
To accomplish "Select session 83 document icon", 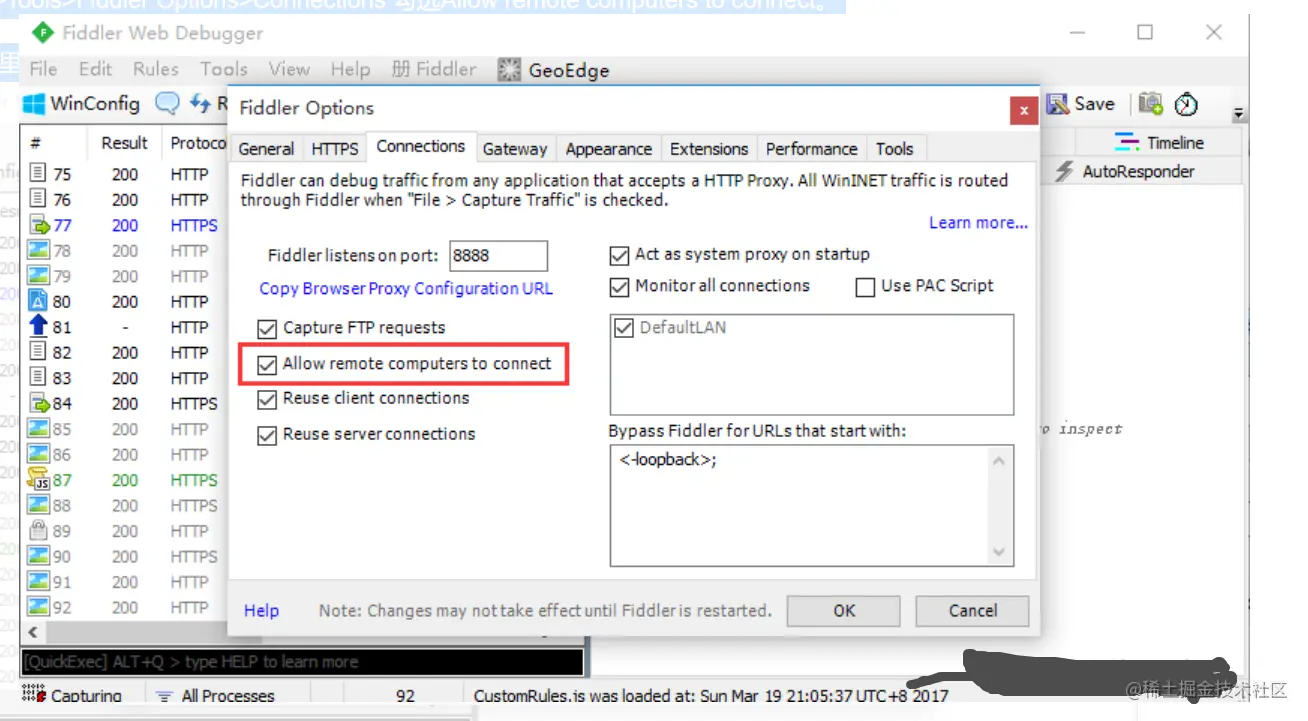I will point(38,378).
